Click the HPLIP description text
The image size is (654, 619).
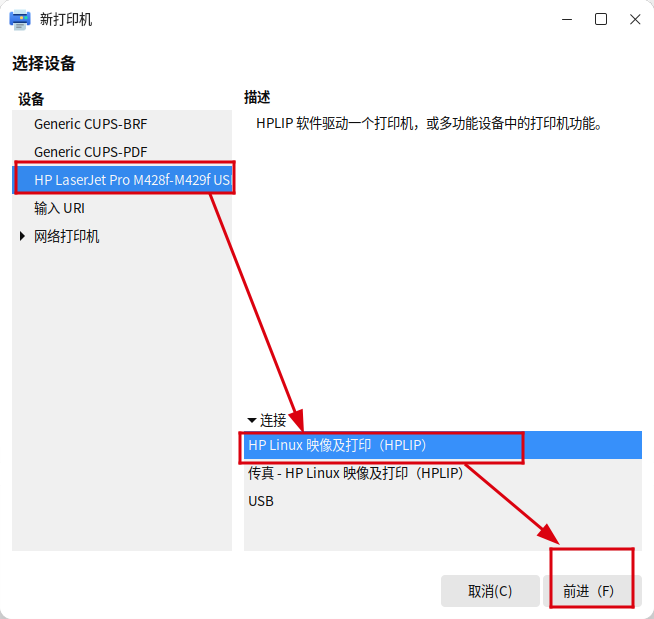429,124
